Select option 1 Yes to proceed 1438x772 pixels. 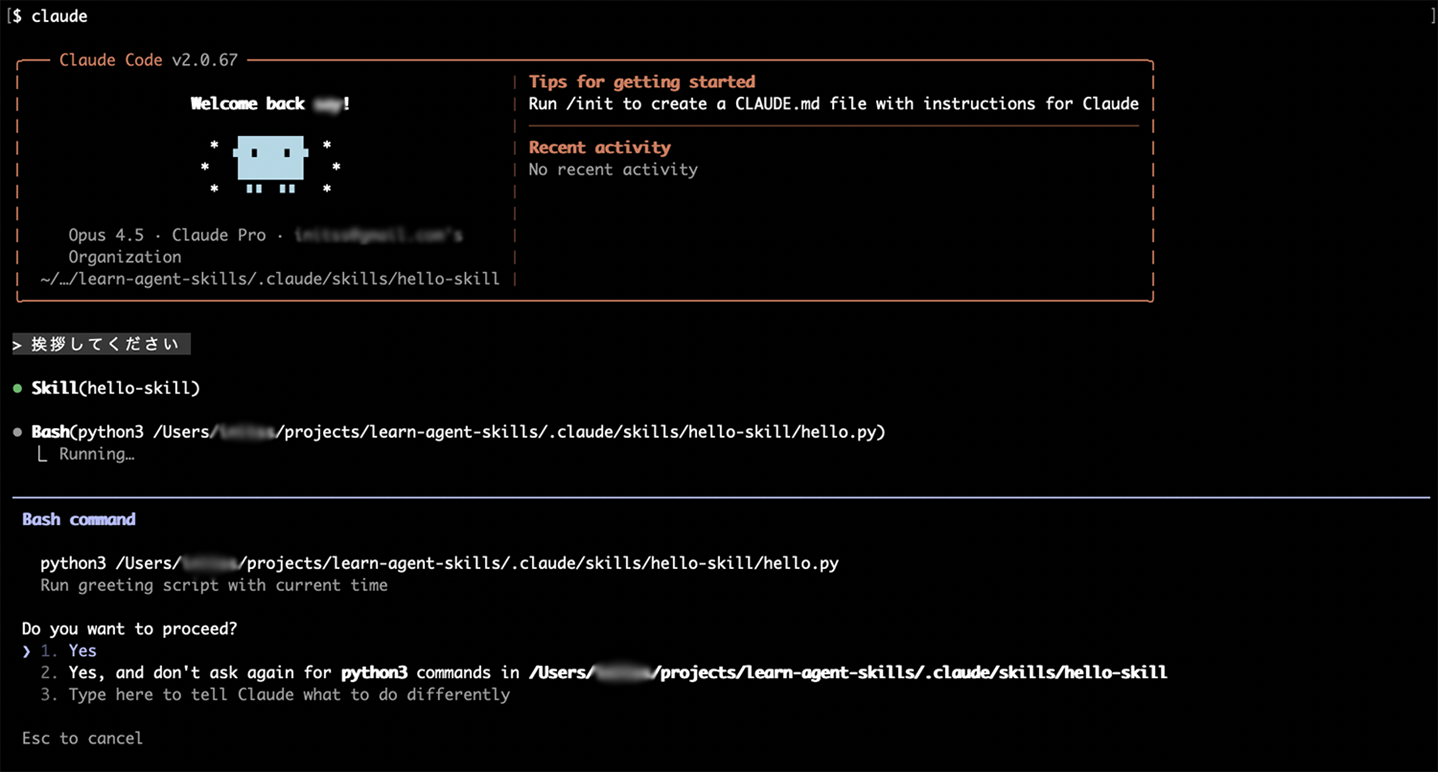(x=82, y=650)
